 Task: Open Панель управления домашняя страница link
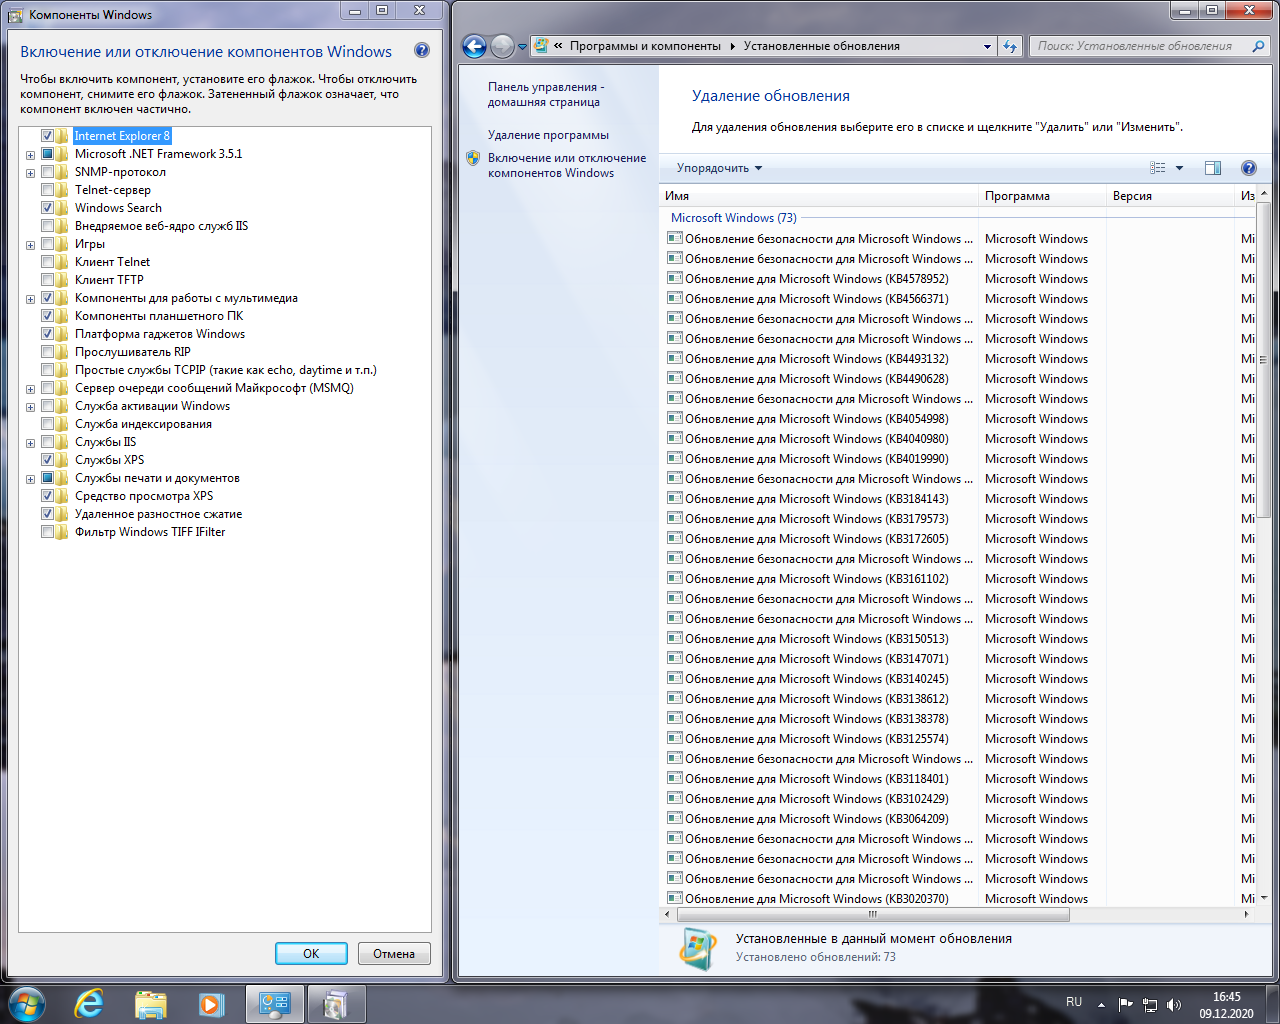(545, 94)
